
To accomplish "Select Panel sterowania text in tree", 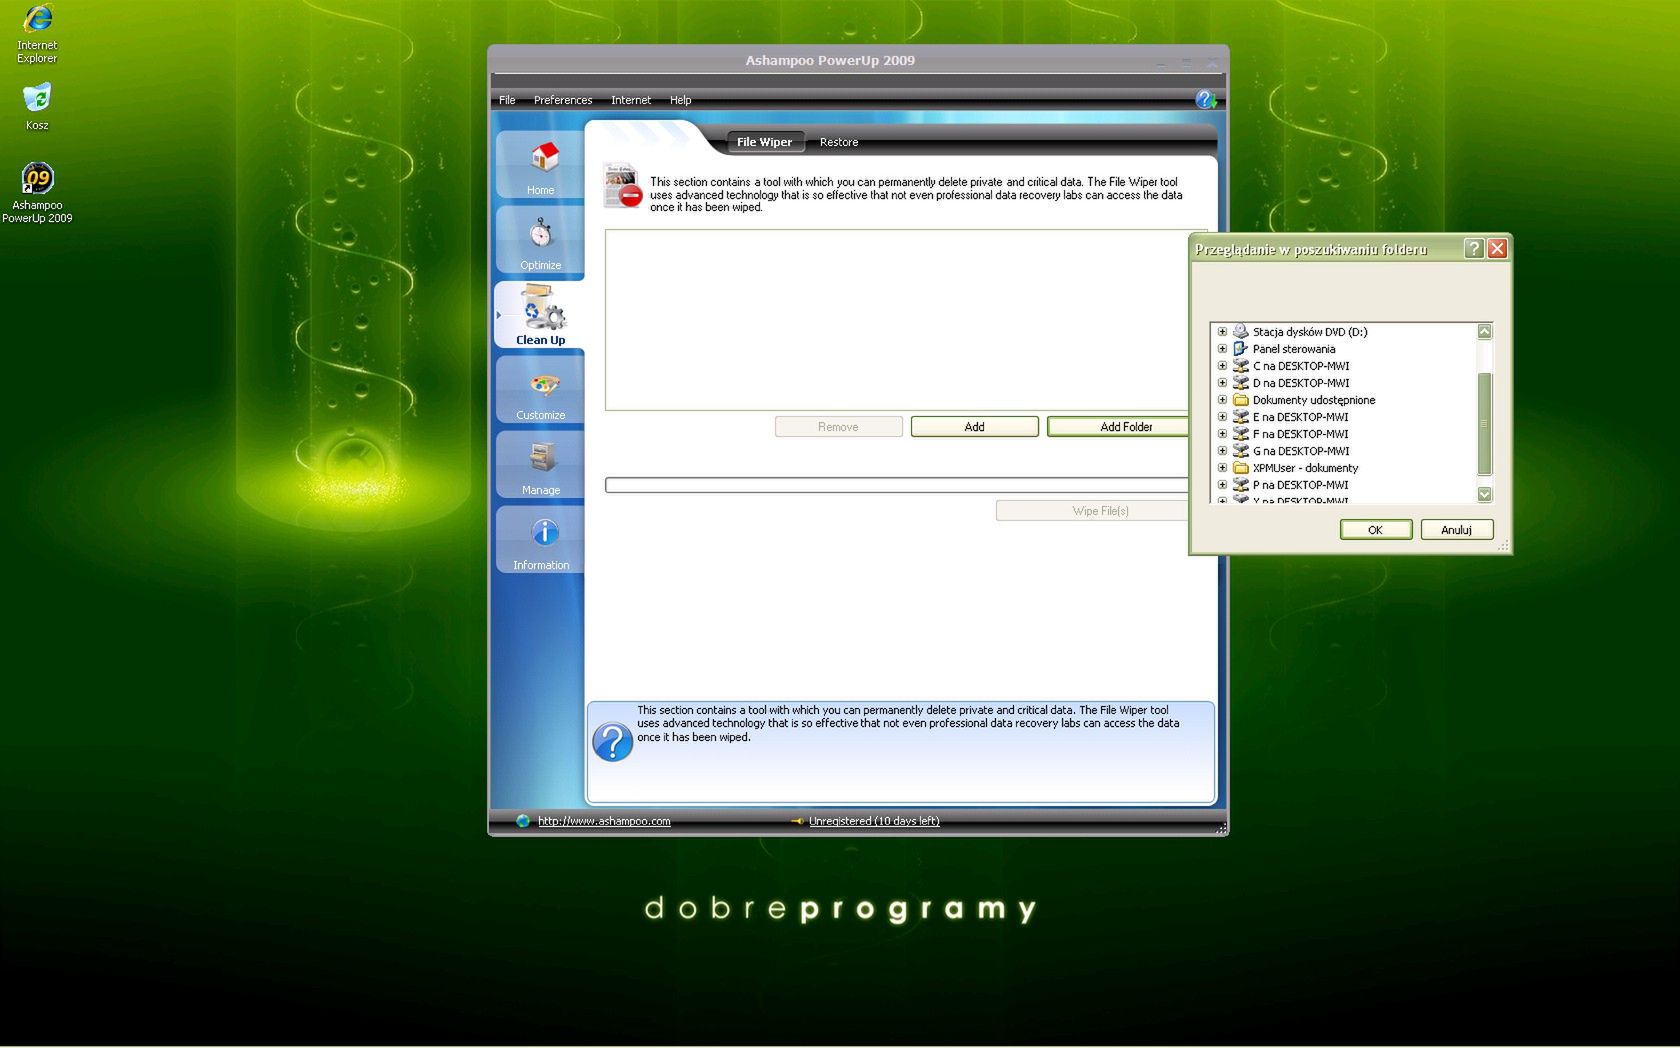I will tap(1294, 349).
